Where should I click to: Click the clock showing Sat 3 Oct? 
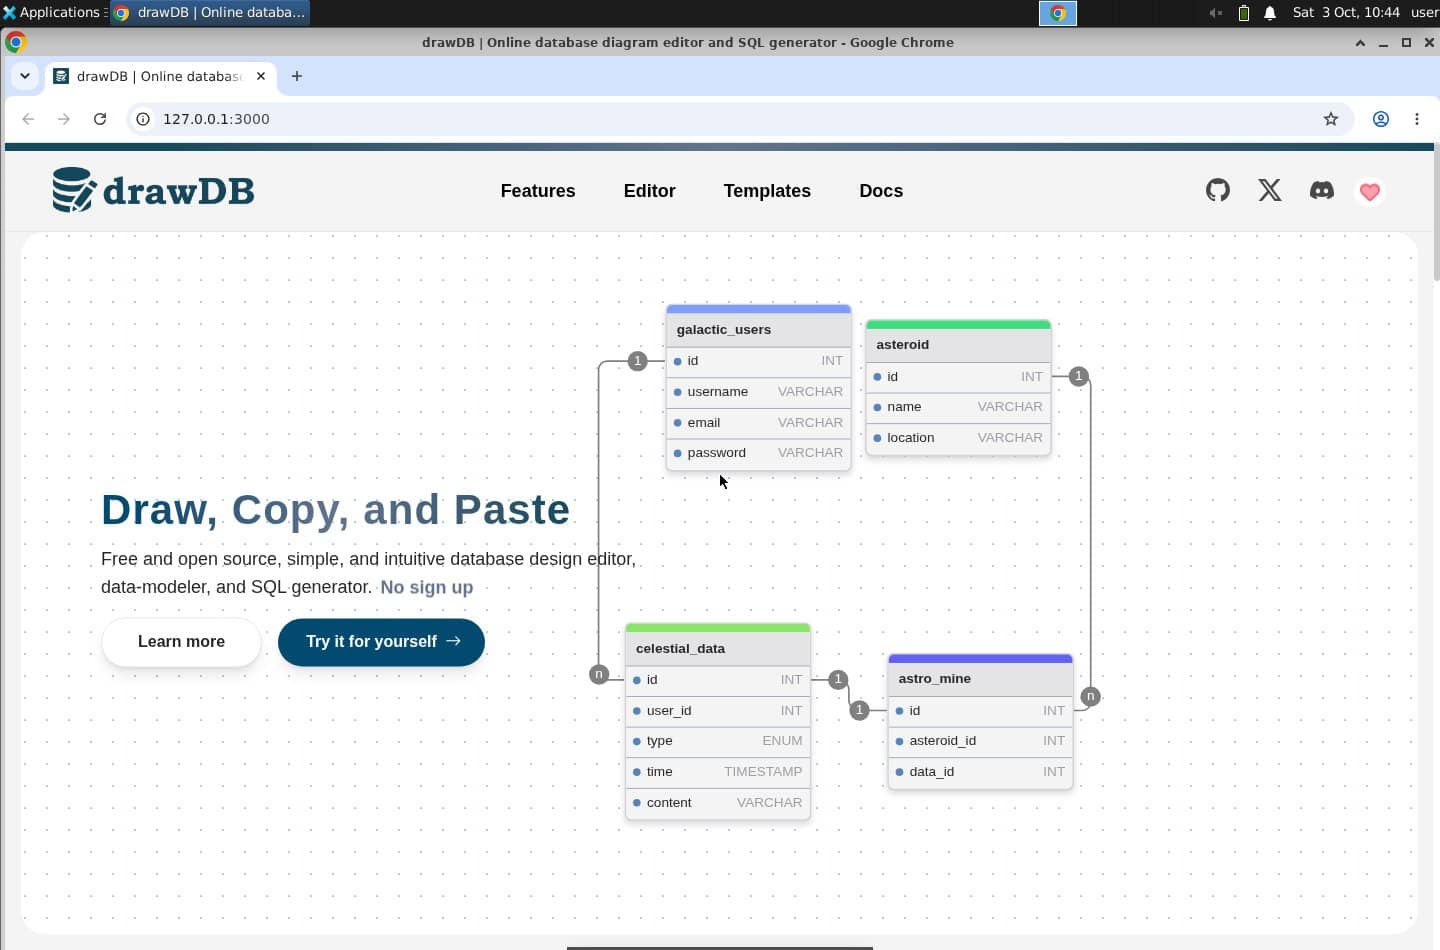(x=1346, y=12)
